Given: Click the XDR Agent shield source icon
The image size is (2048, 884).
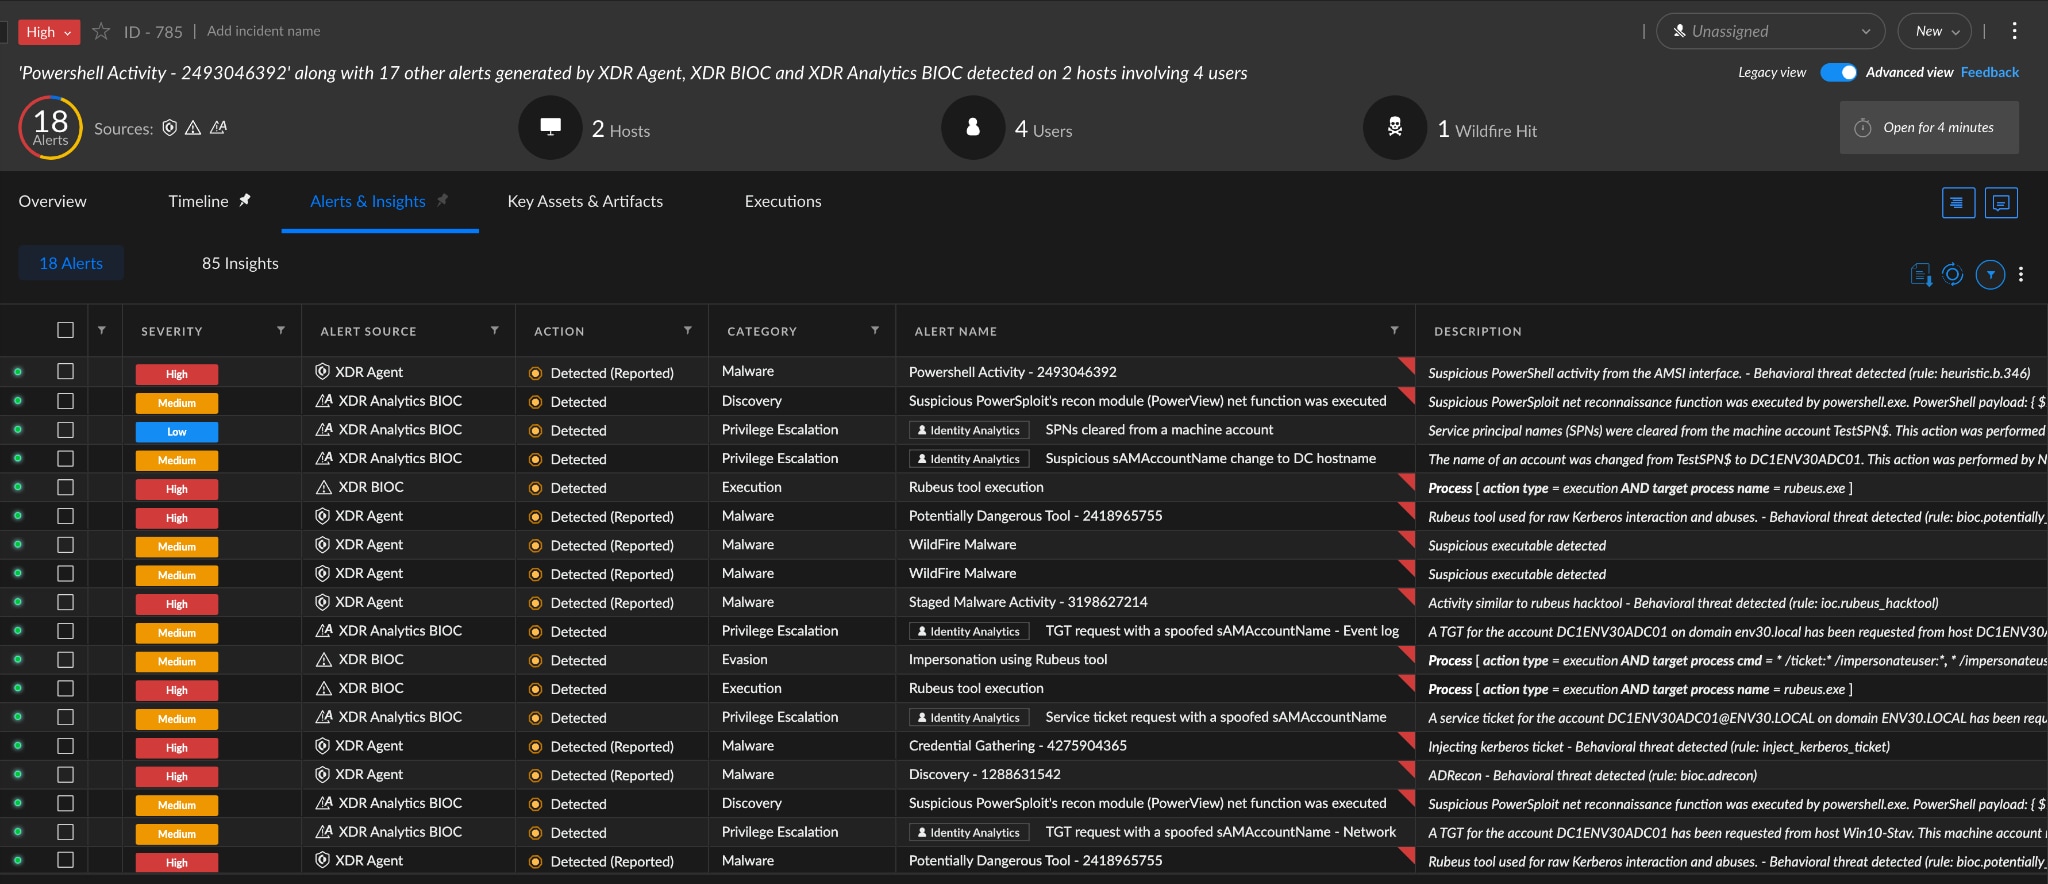Looking at the screenshot, I should [x=170, y=128].
